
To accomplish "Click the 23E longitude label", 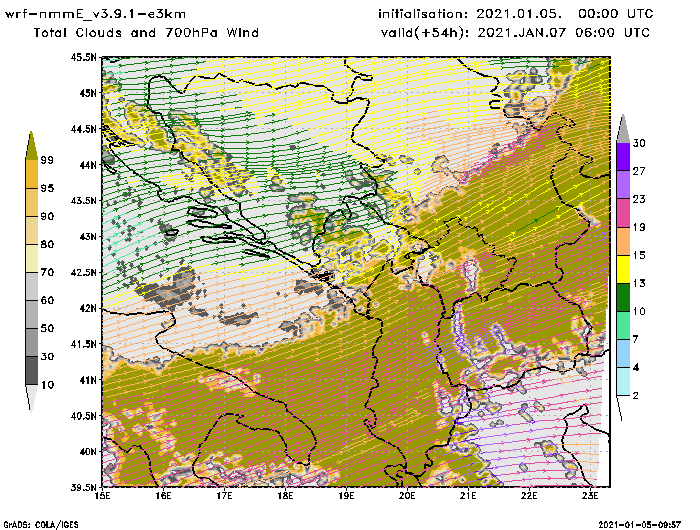I will tap(590, 496).
